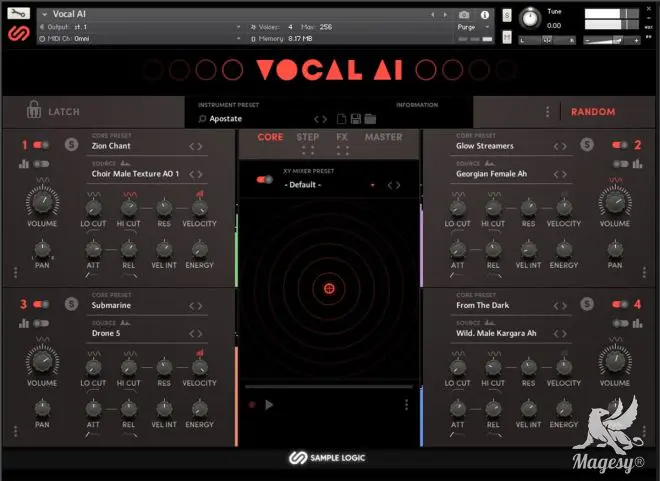
Task: Open the Kontakt wrench instrument editor
Action: pyautogui.click(x=19, y=13)
